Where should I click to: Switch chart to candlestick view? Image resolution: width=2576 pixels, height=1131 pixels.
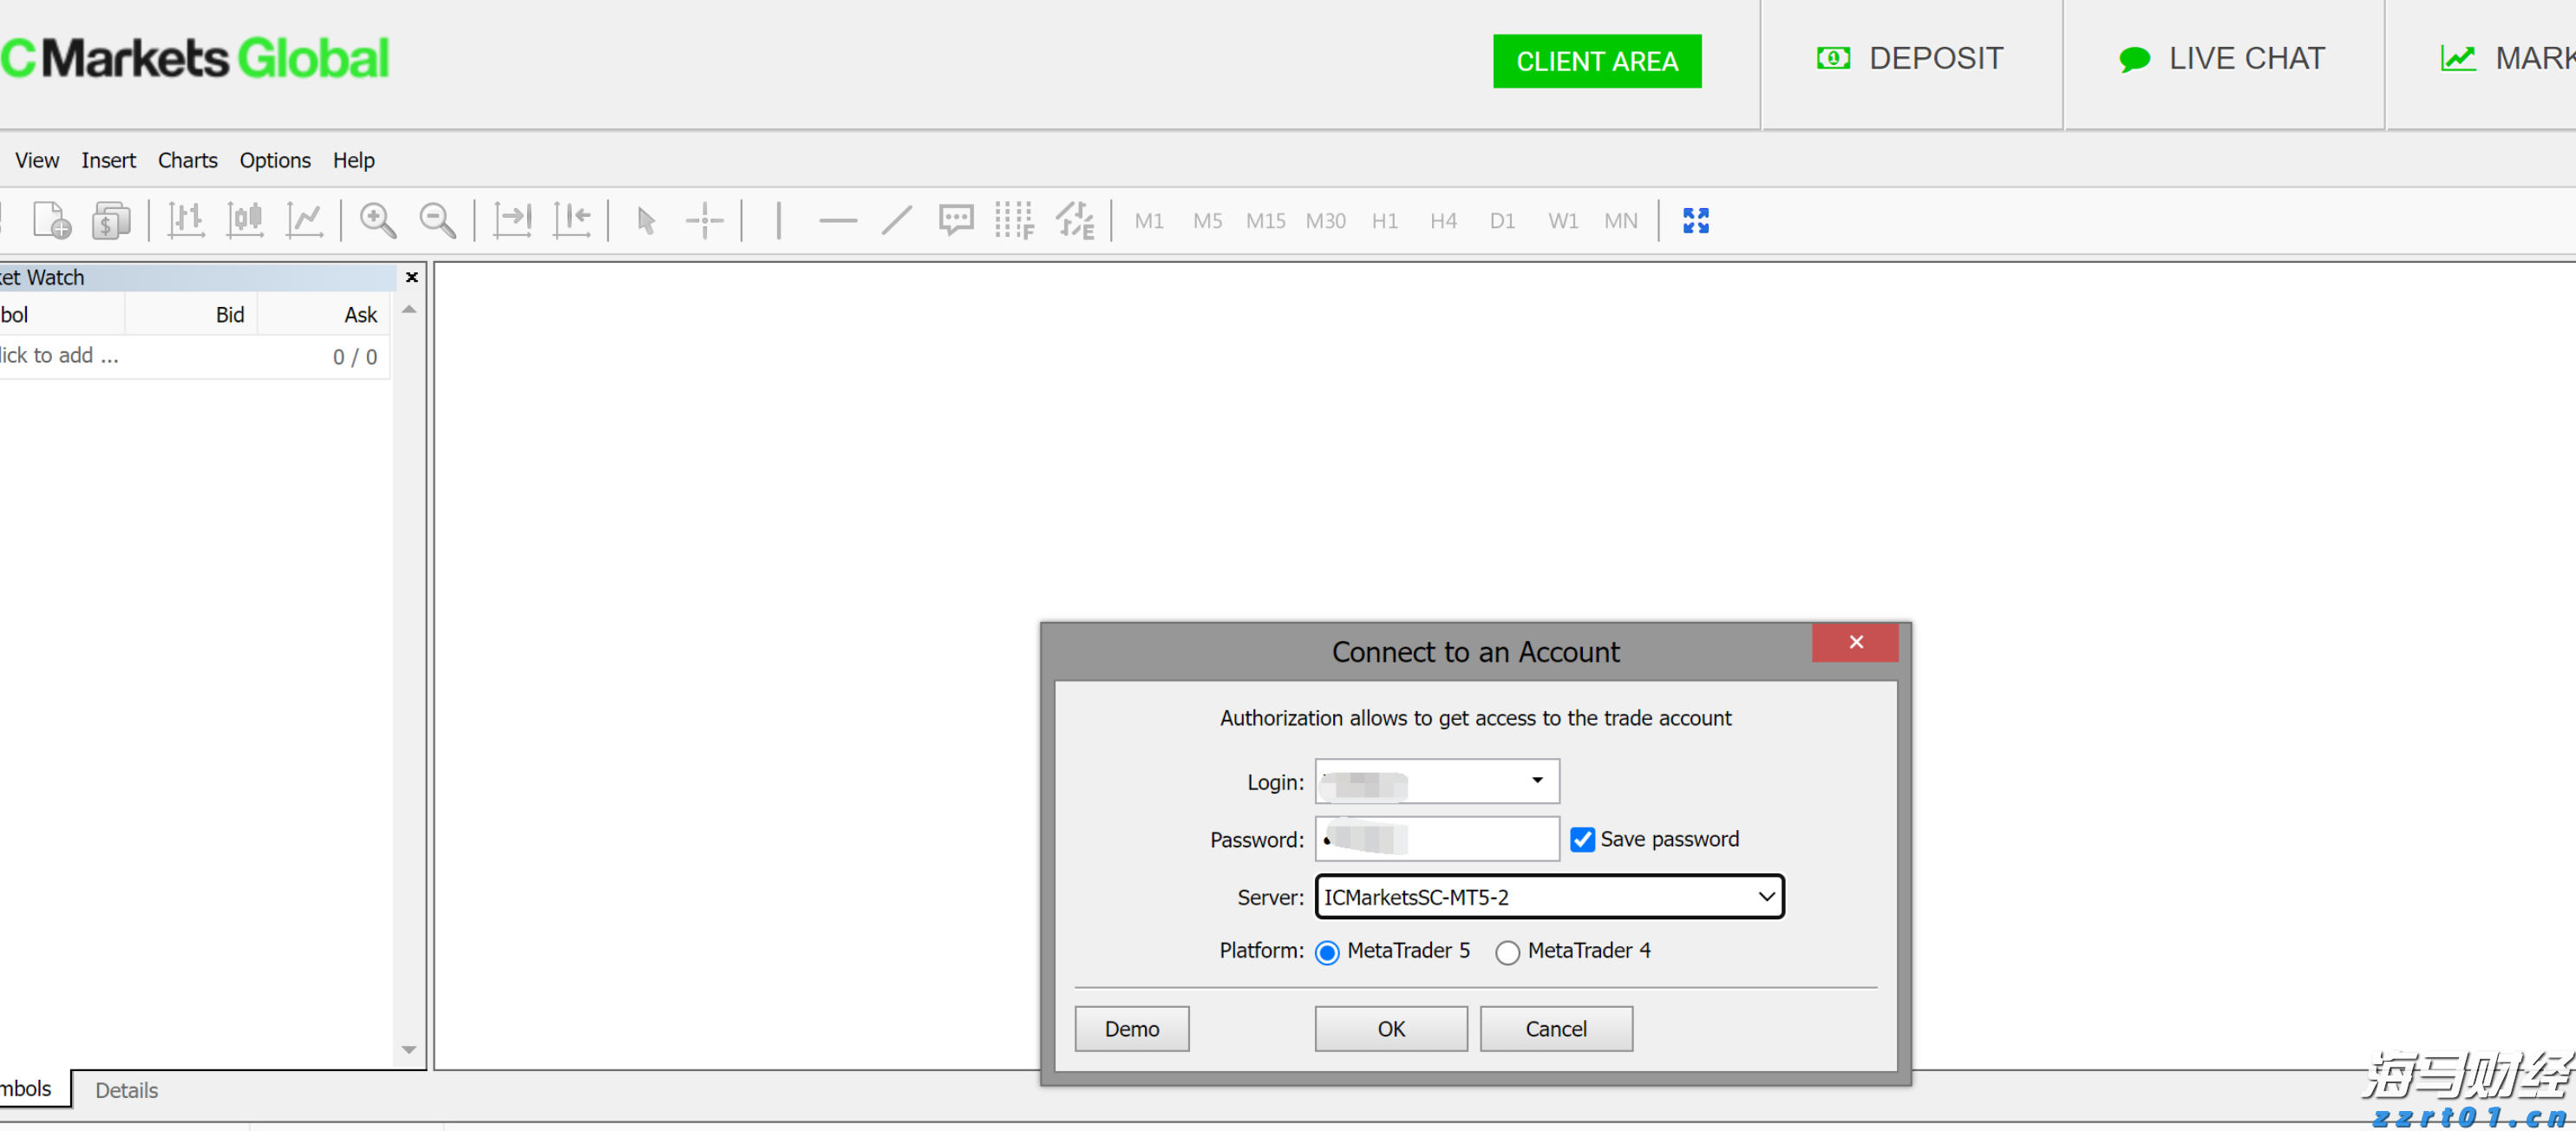(245, 220)
